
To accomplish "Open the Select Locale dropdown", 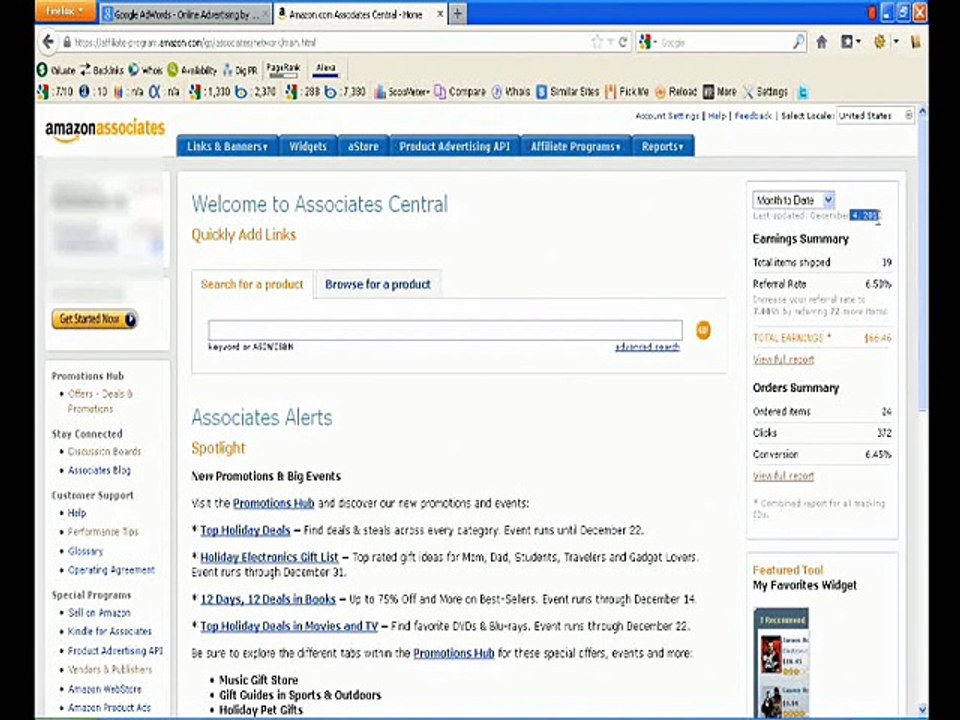I will tap(876, 115).
